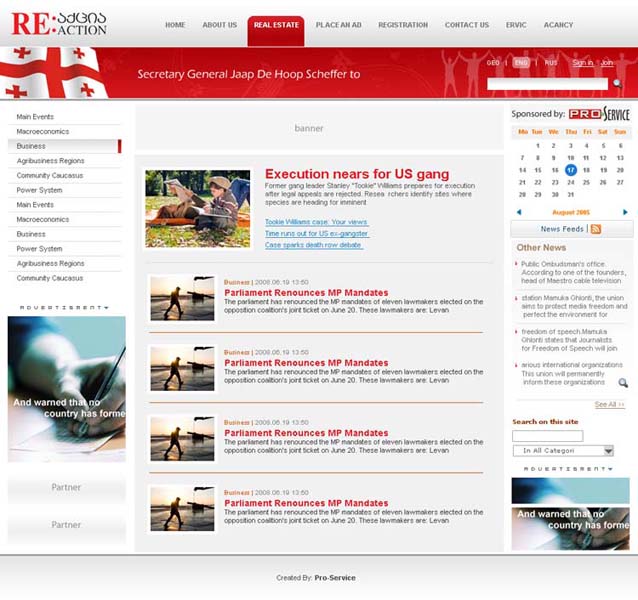Open the Pro Service sponsor logo
Viewport: 638px width, 600px height.
coord(599,114)
